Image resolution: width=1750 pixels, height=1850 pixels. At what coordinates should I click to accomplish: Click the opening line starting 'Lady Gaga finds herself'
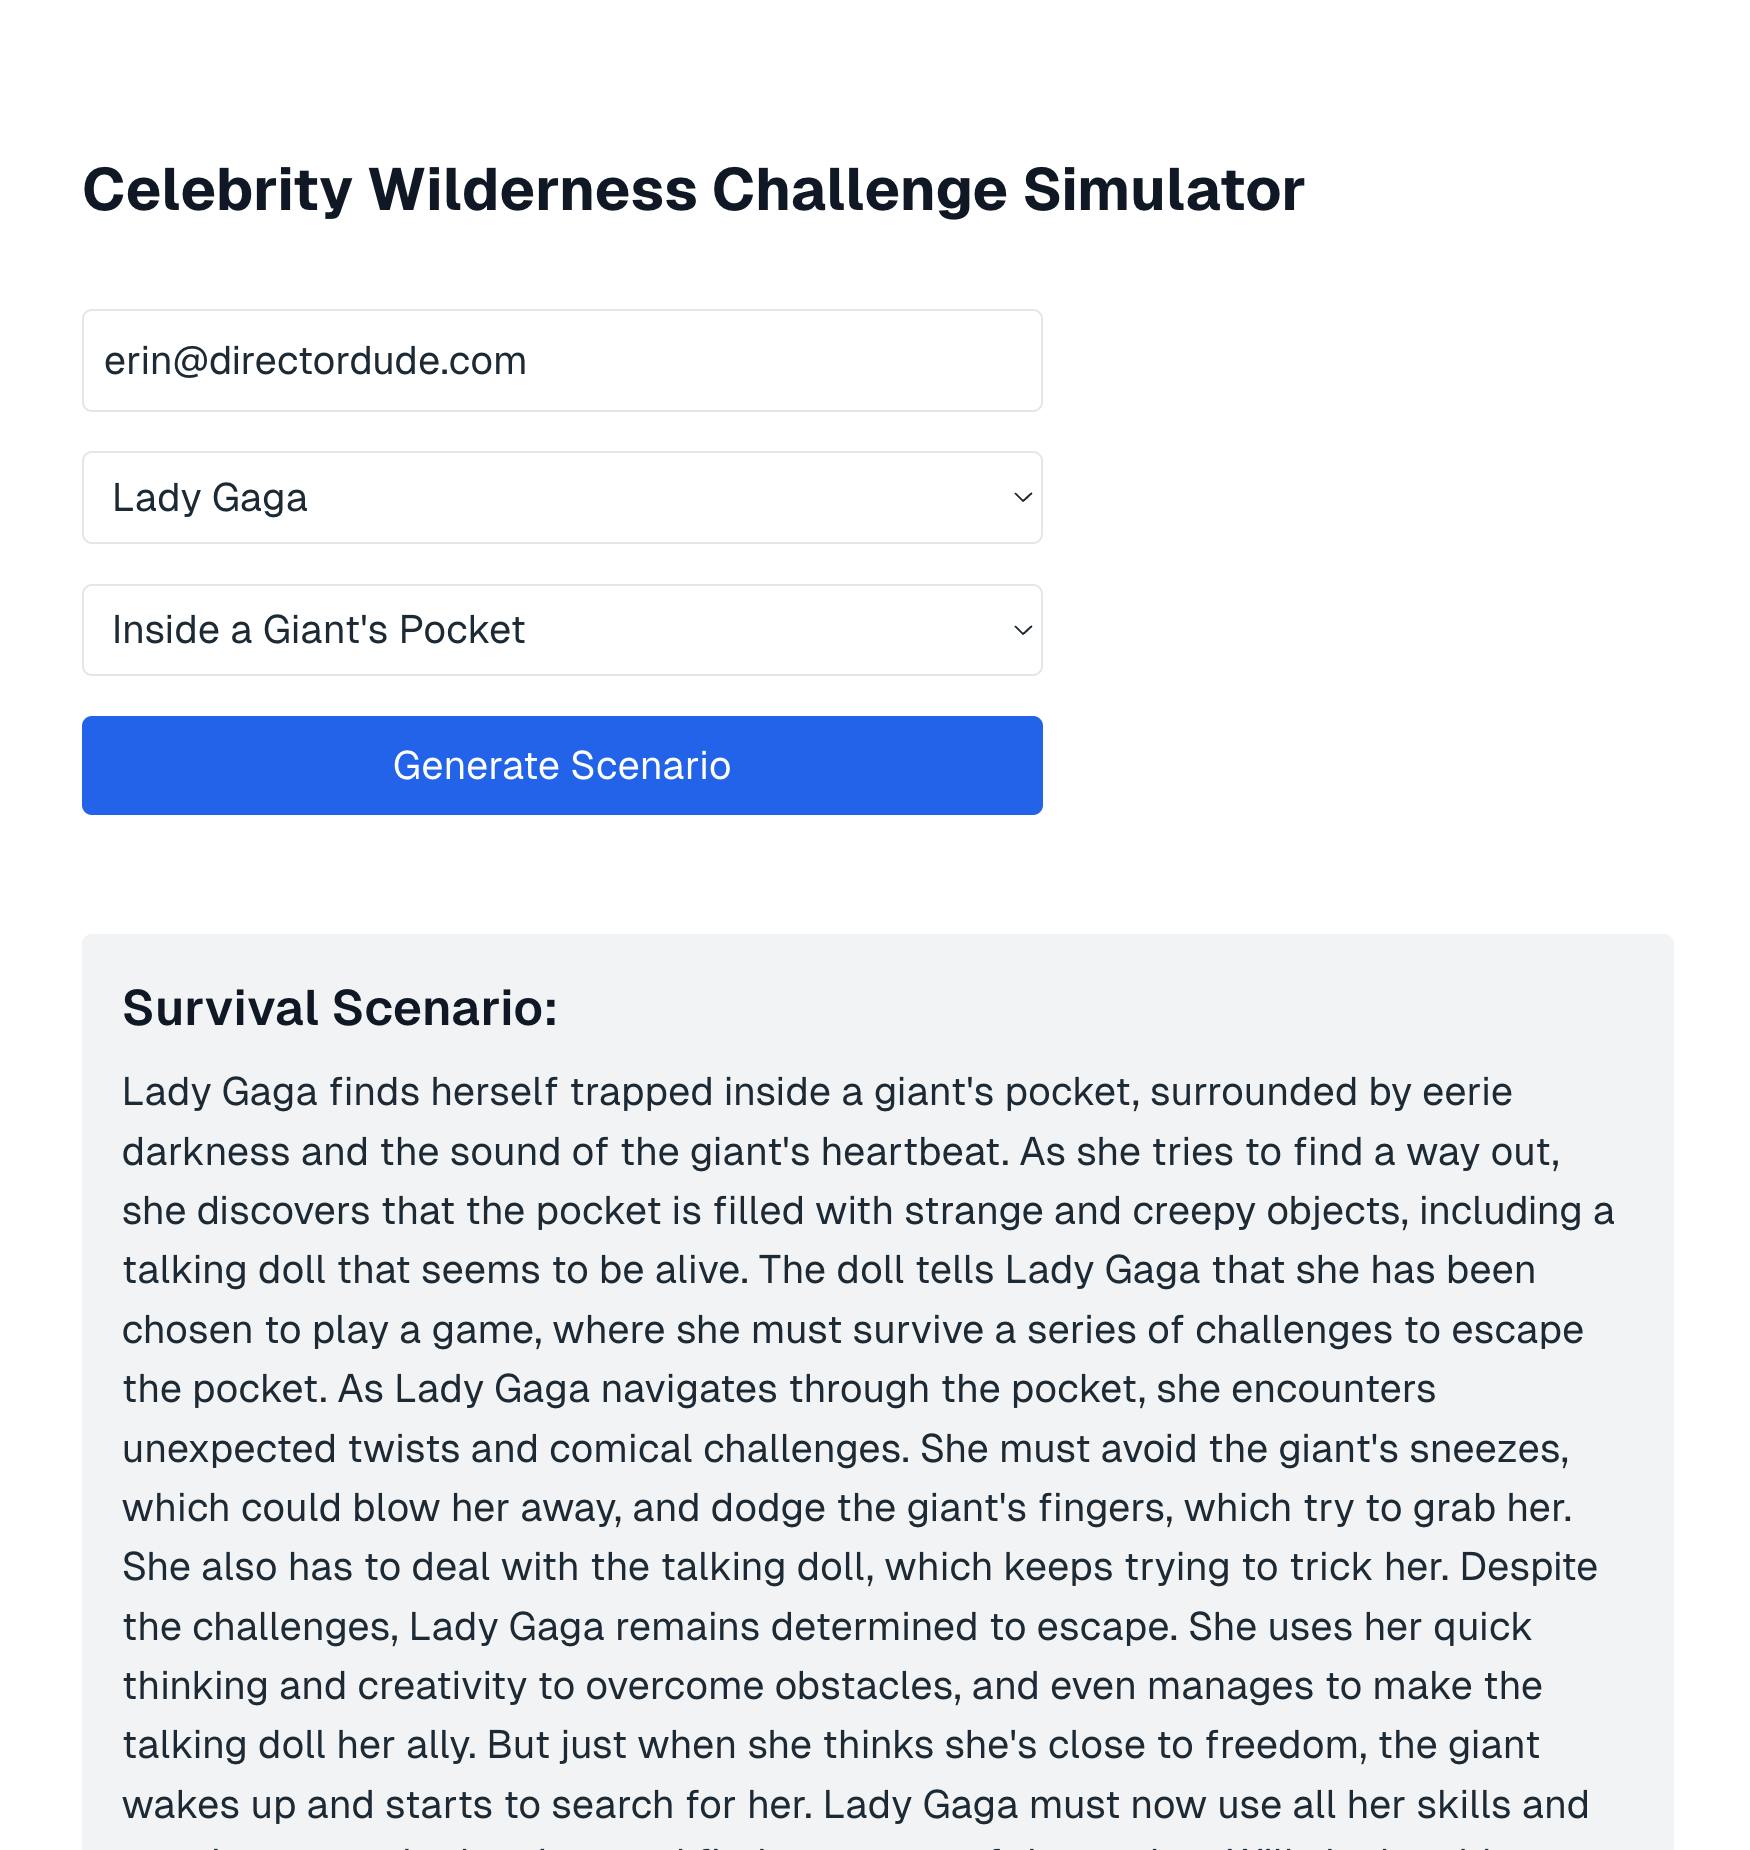click(816, 1092)
